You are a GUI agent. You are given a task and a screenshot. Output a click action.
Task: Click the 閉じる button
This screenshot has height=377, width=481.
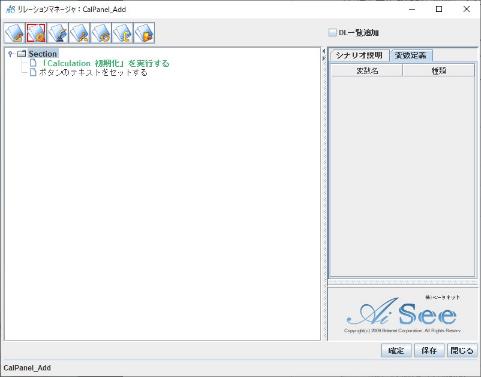click(x=462, y=351)
